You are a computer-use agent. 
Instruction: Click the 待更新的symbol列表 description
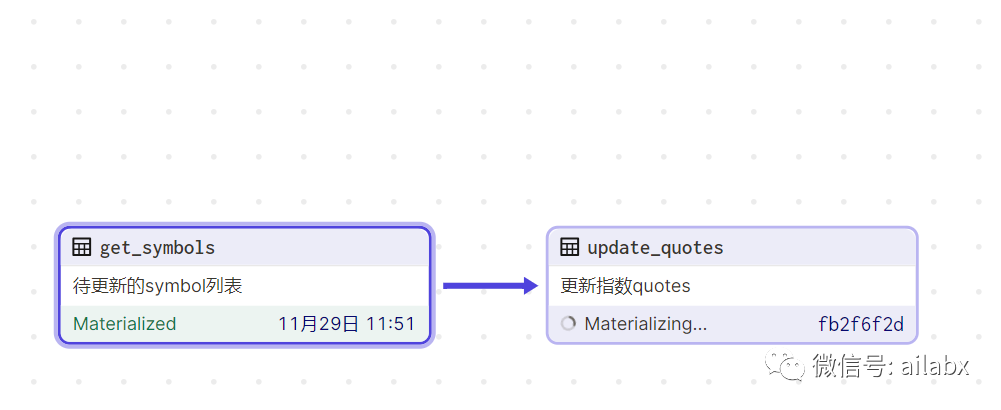point(158,286)
